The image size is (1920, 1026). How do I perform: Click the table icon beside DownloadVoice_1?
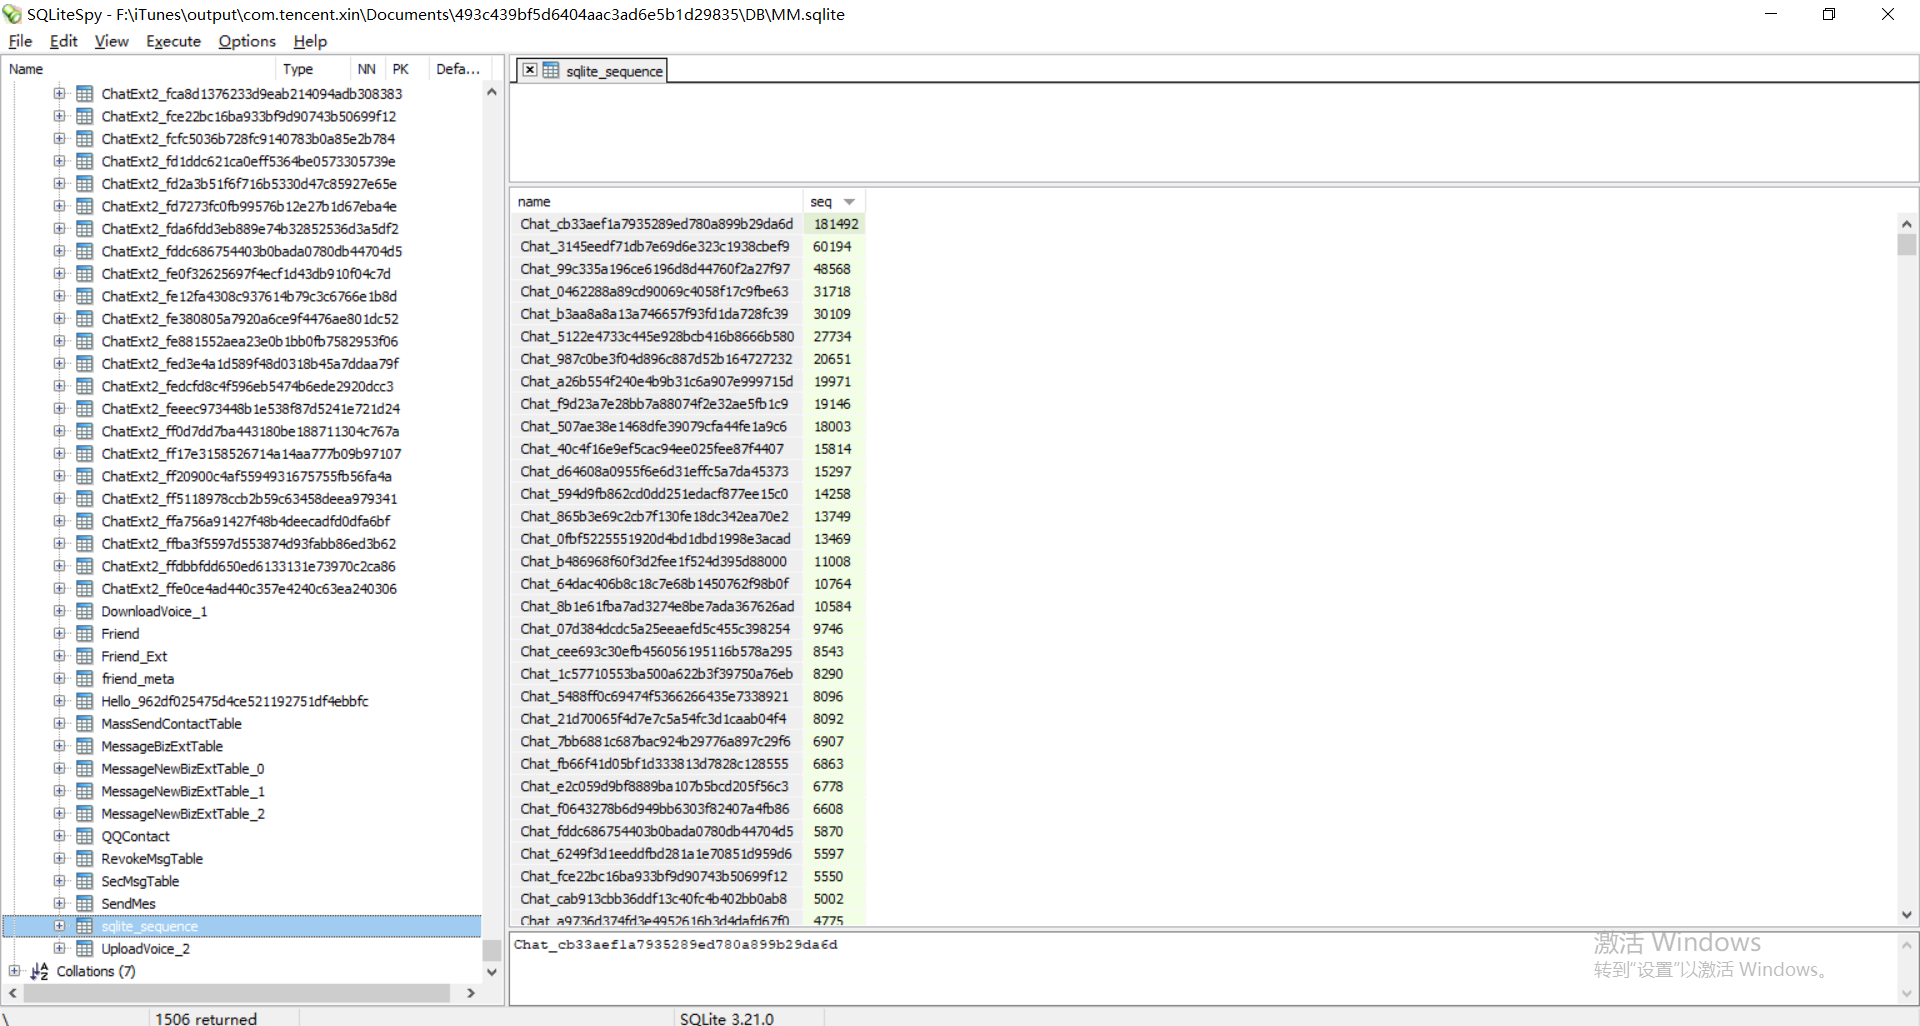[85, 611]
